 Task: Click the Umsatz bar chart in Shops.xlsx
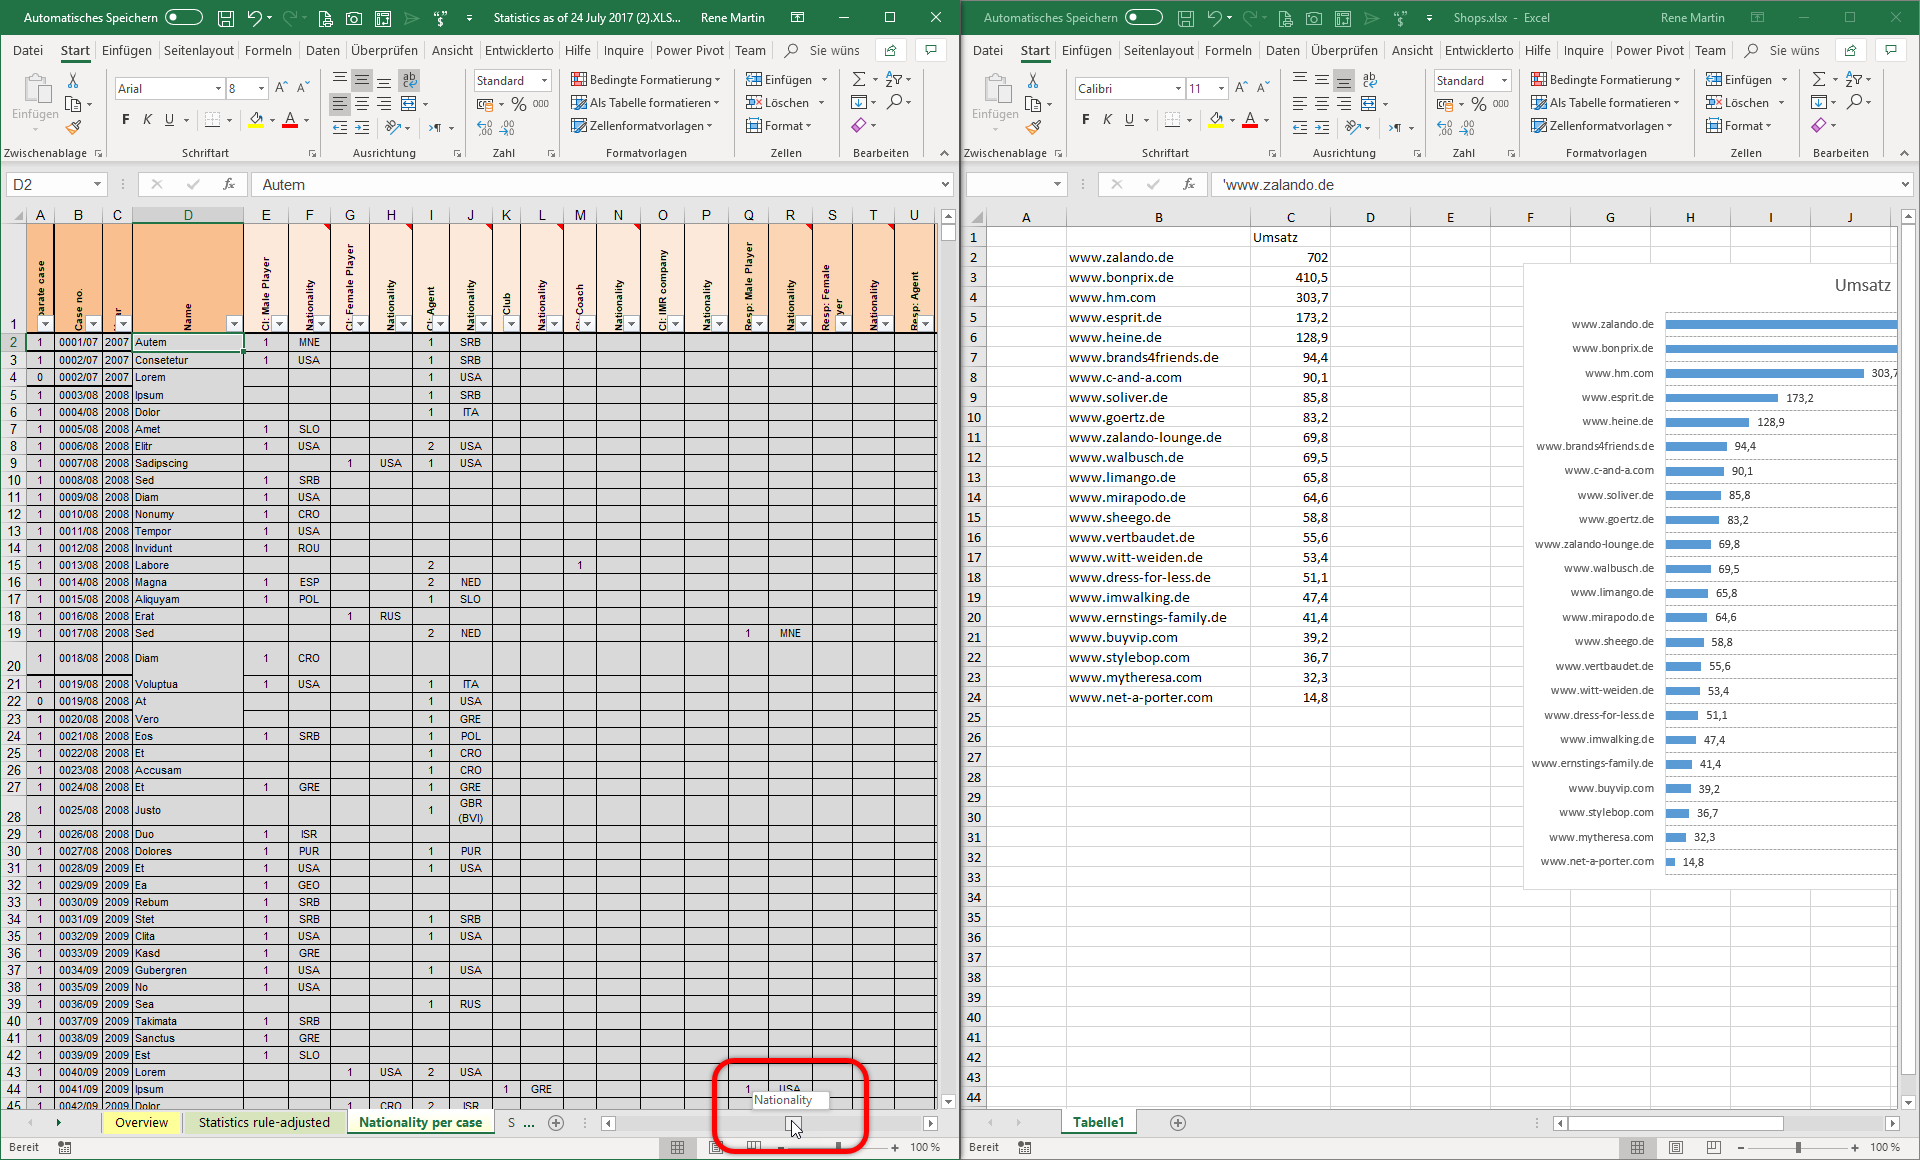click(1710, 575)
